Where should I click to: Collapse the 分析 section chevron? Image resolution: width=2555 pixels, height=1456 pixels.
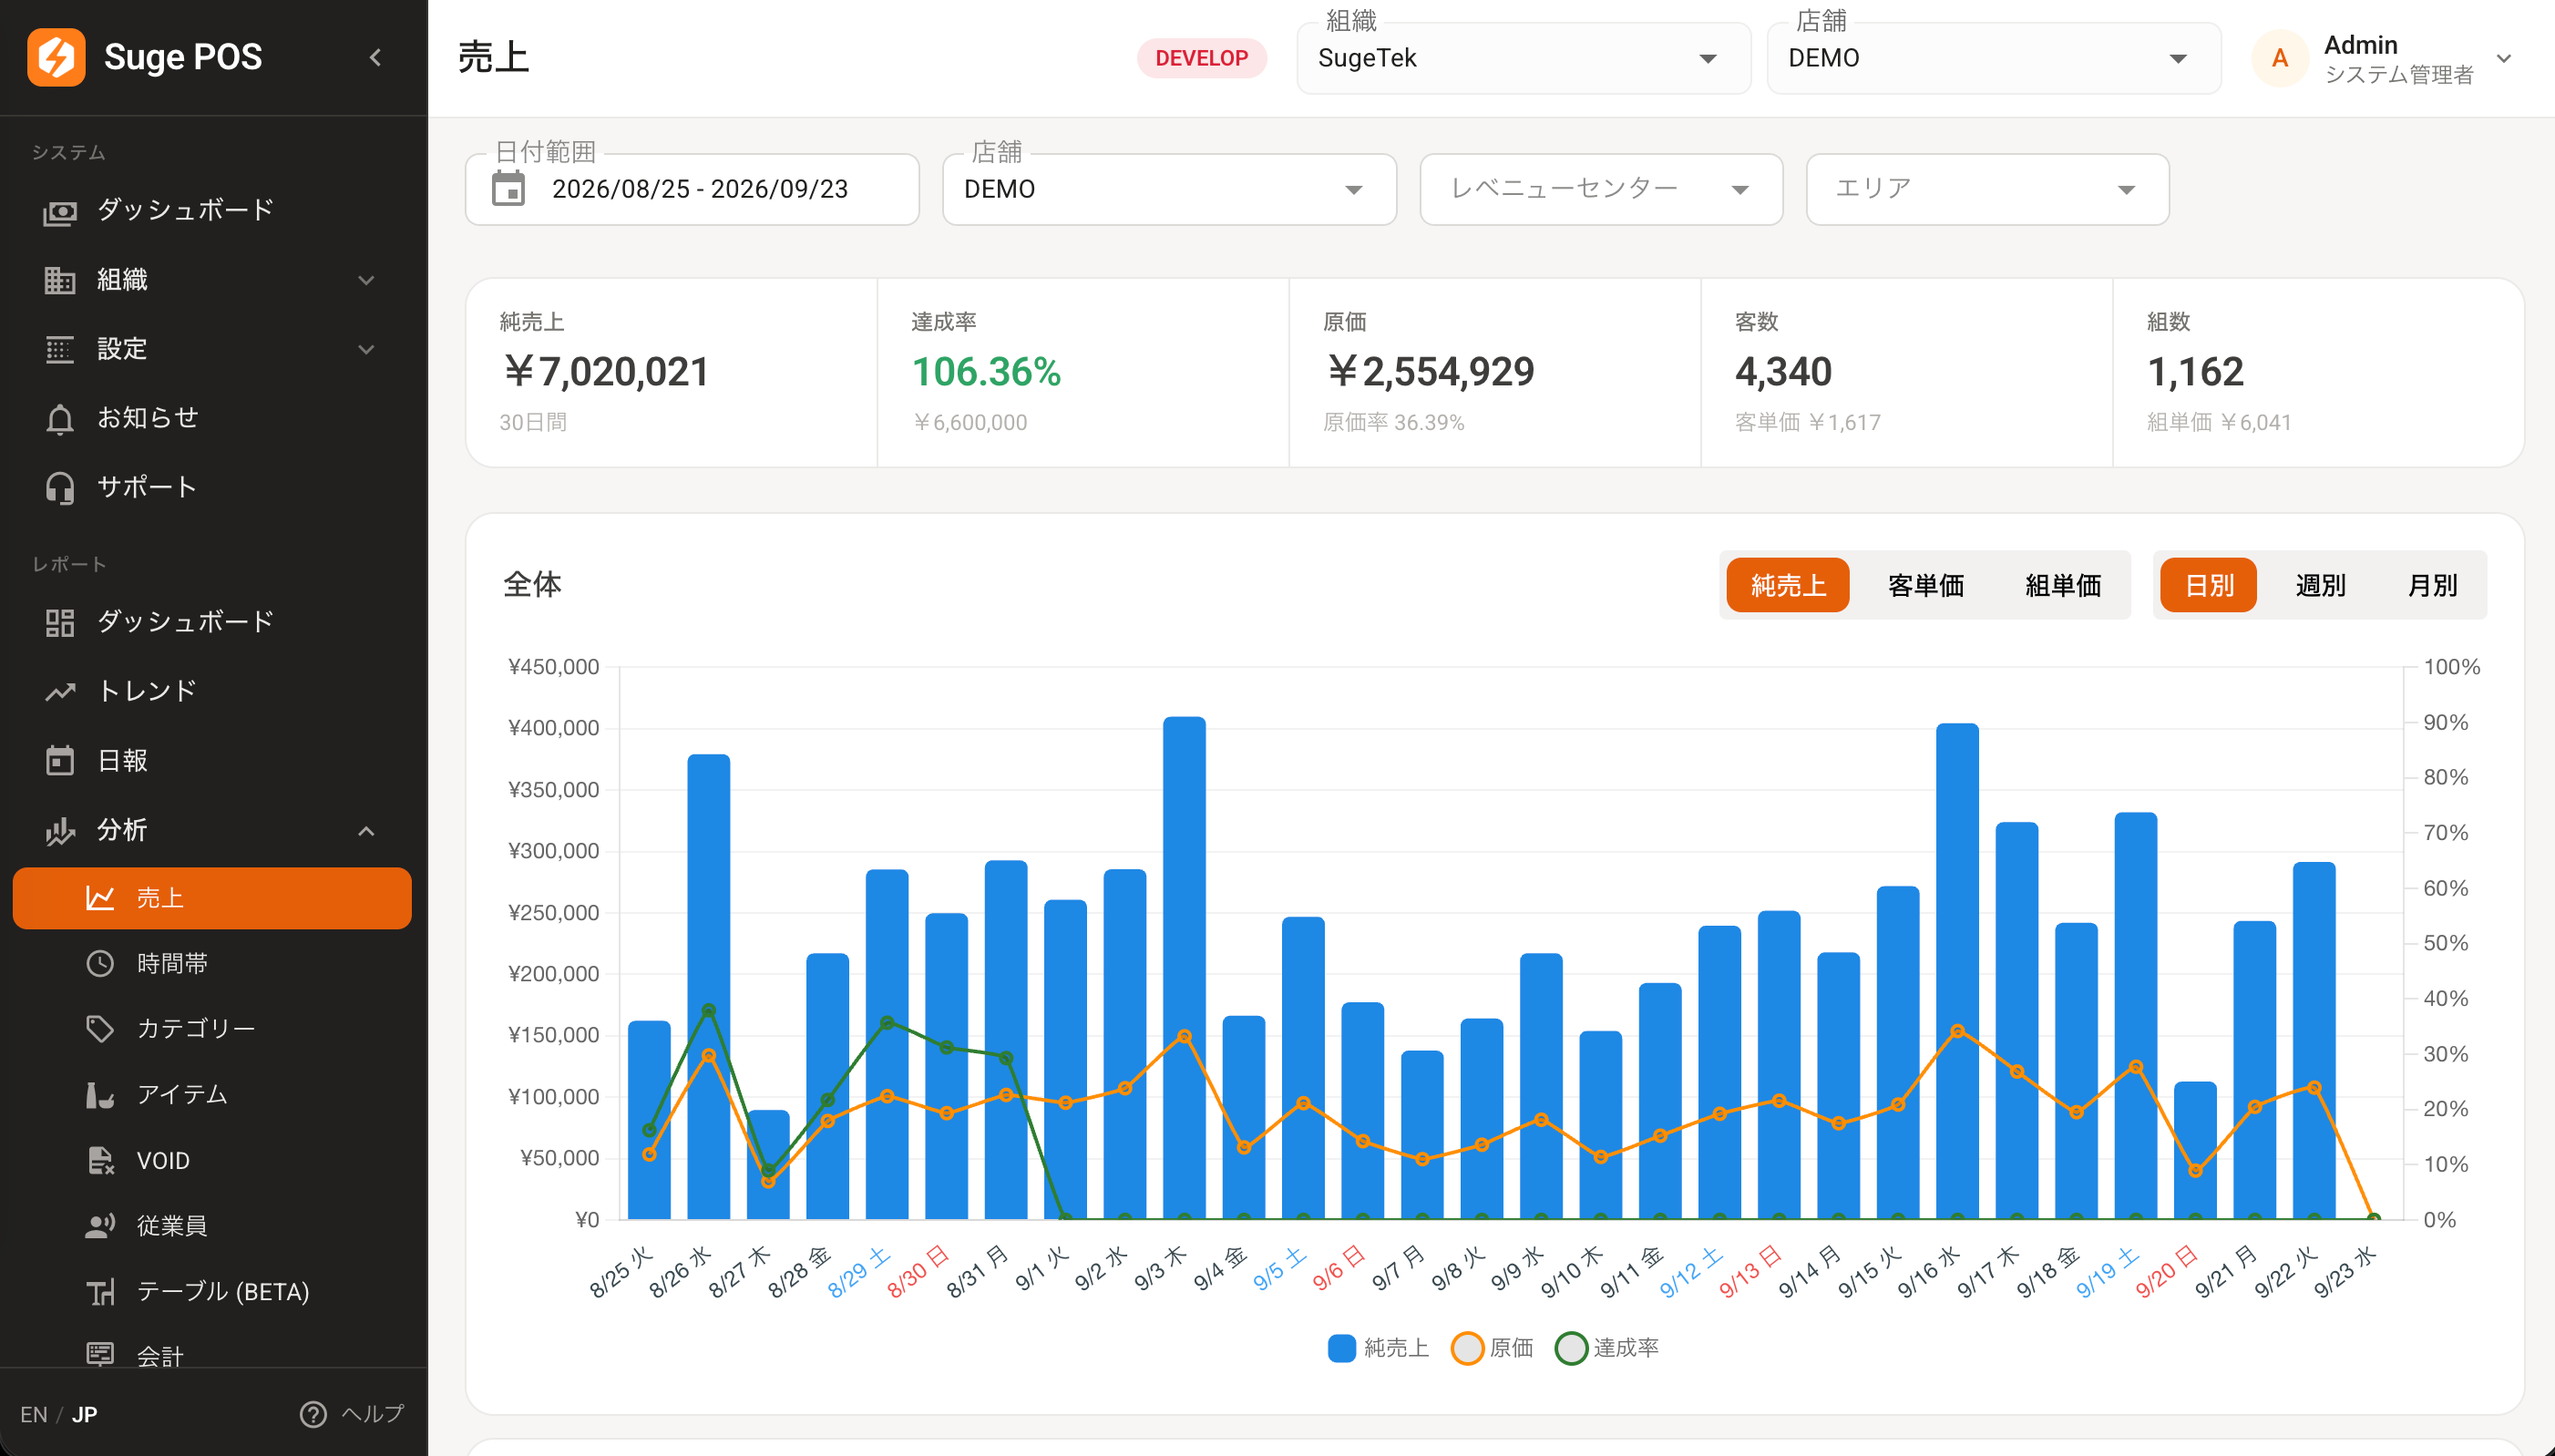pyautogui.click(x=366, y=831)
